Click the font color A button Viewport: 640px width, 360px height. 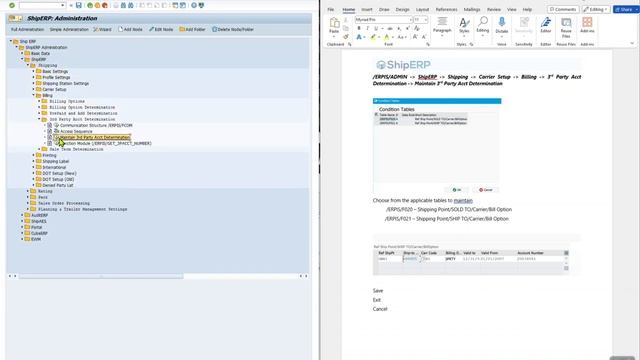coord(387,37)
